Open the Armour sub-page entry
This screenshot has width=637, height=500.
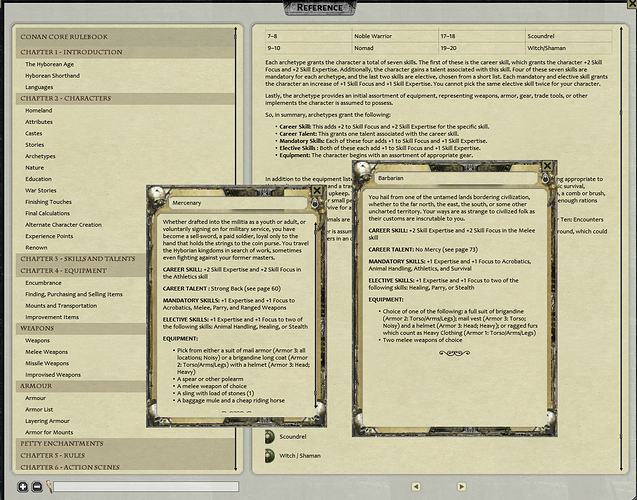pyautogui.click(x=35, y=398)
